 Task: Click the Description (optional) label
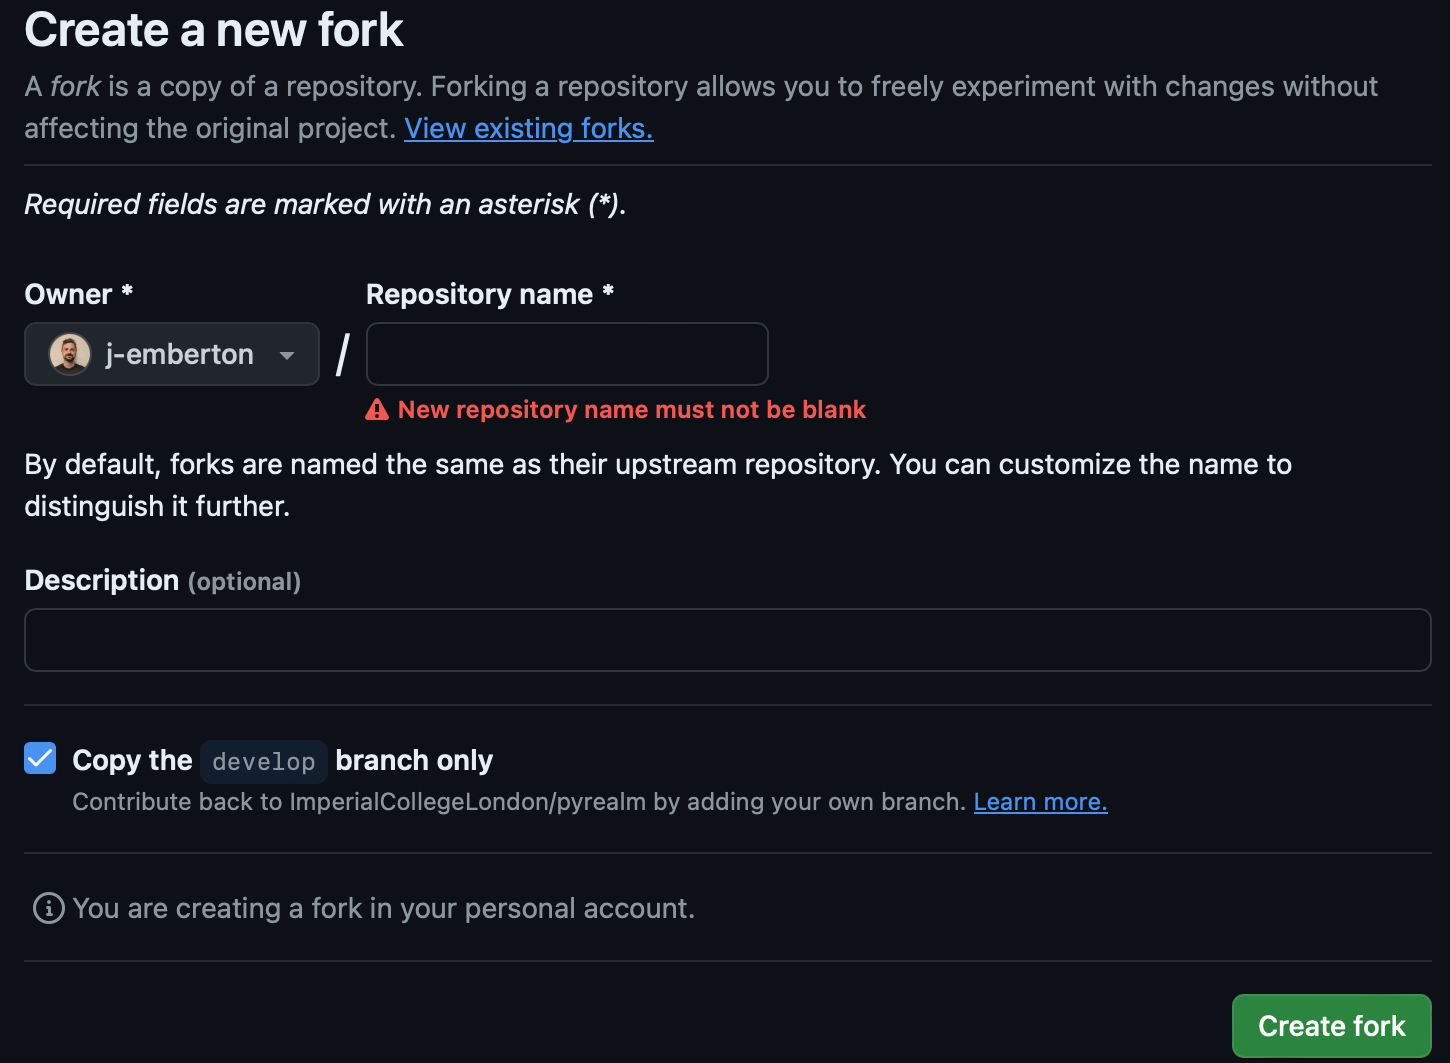coord(162,581)
